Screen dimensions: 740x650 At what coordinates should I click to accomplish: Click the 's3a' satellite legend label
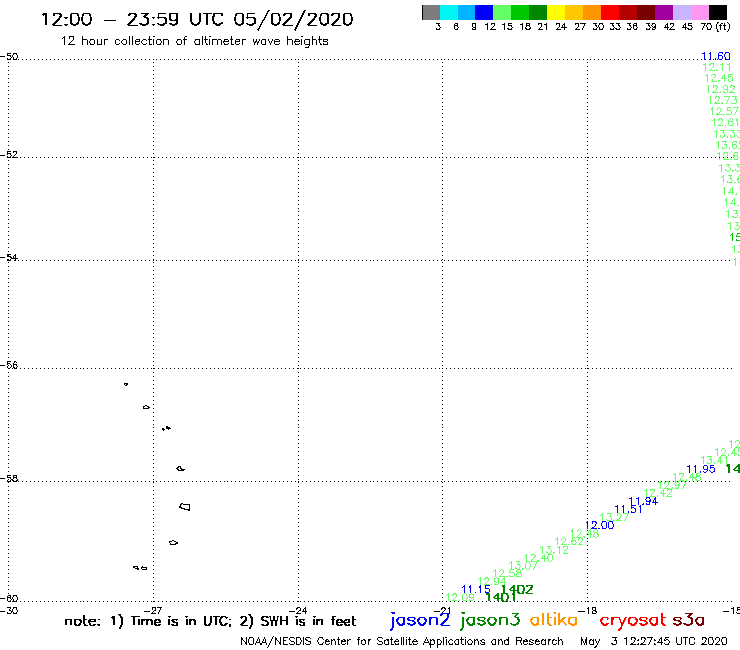[688, 620]
